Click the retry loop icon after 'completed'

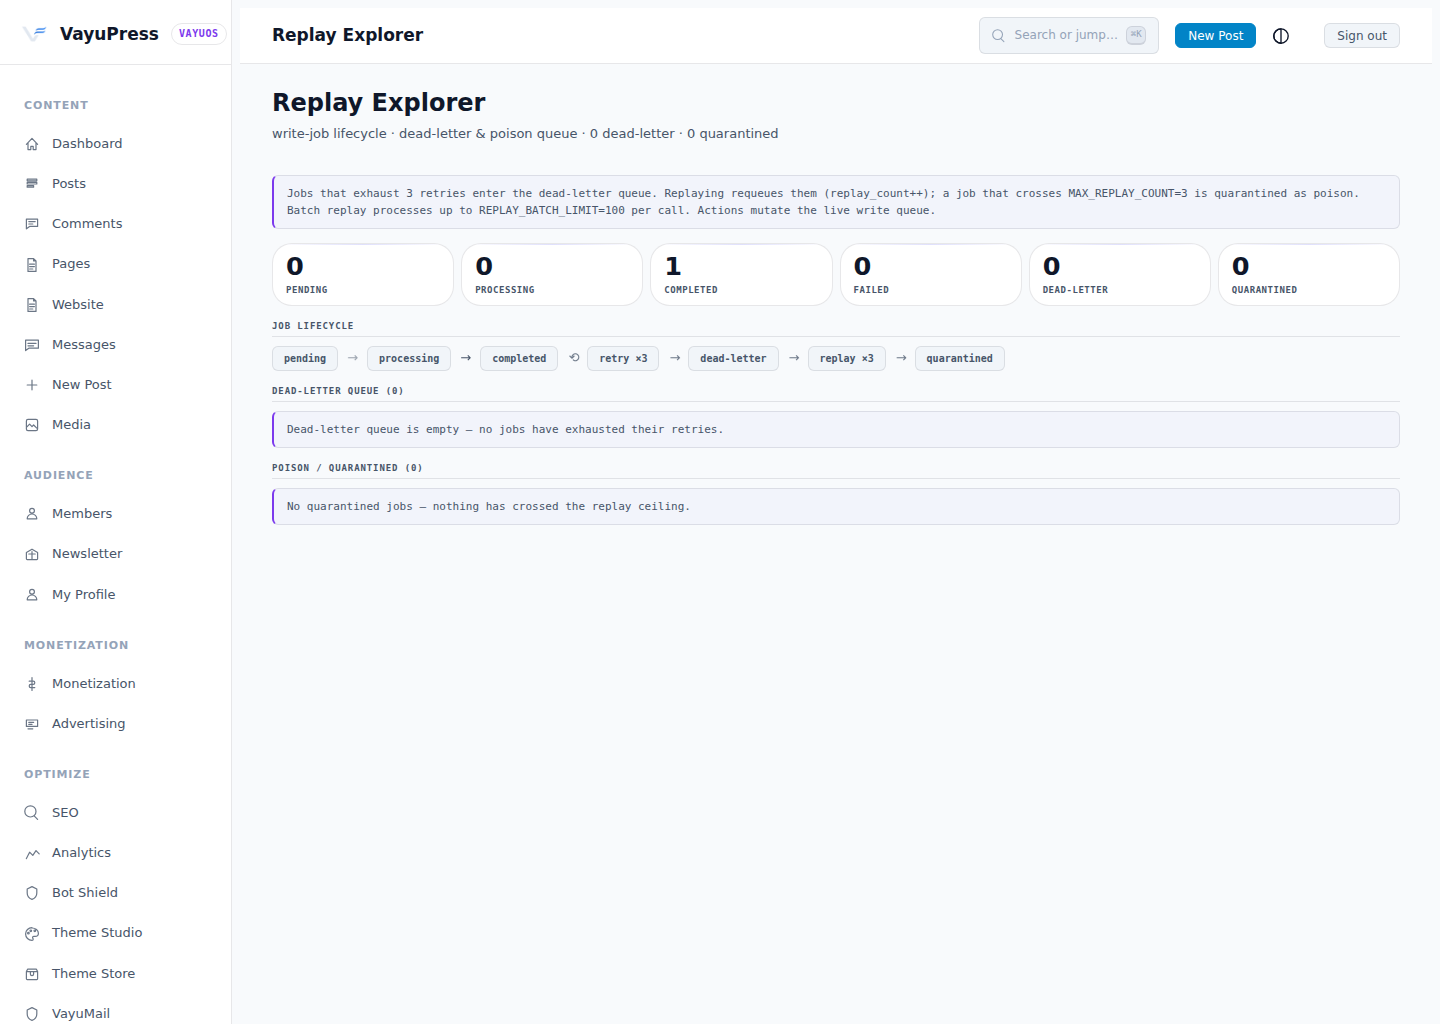[x=574, y=358]
